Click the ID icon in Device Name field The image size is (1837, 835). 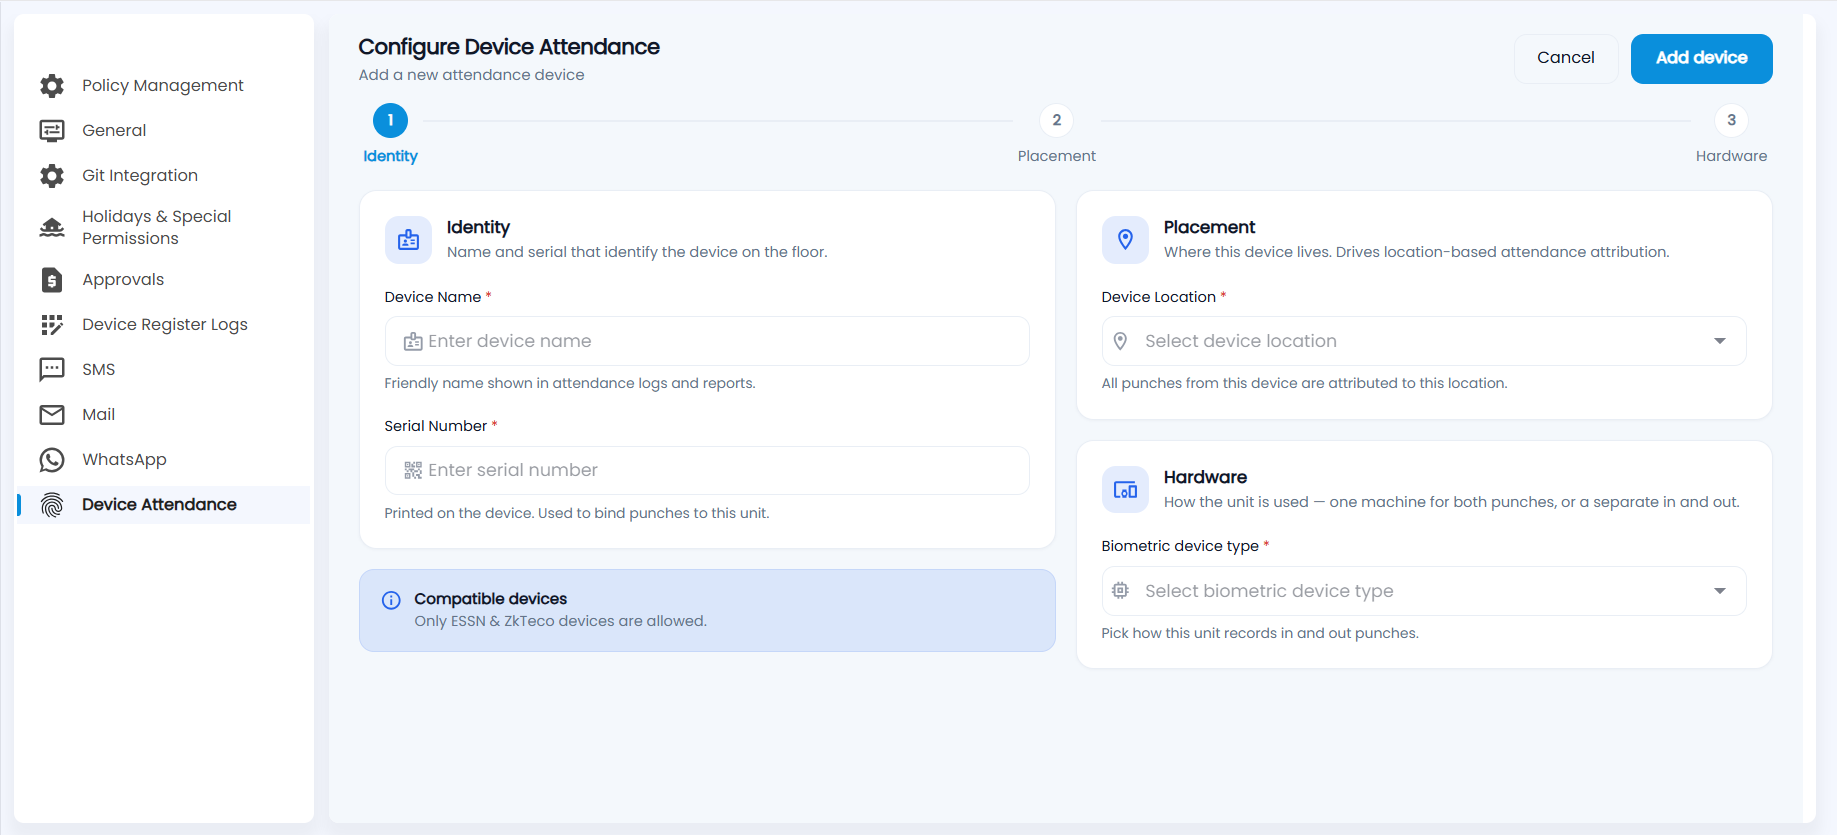point(413,342)
